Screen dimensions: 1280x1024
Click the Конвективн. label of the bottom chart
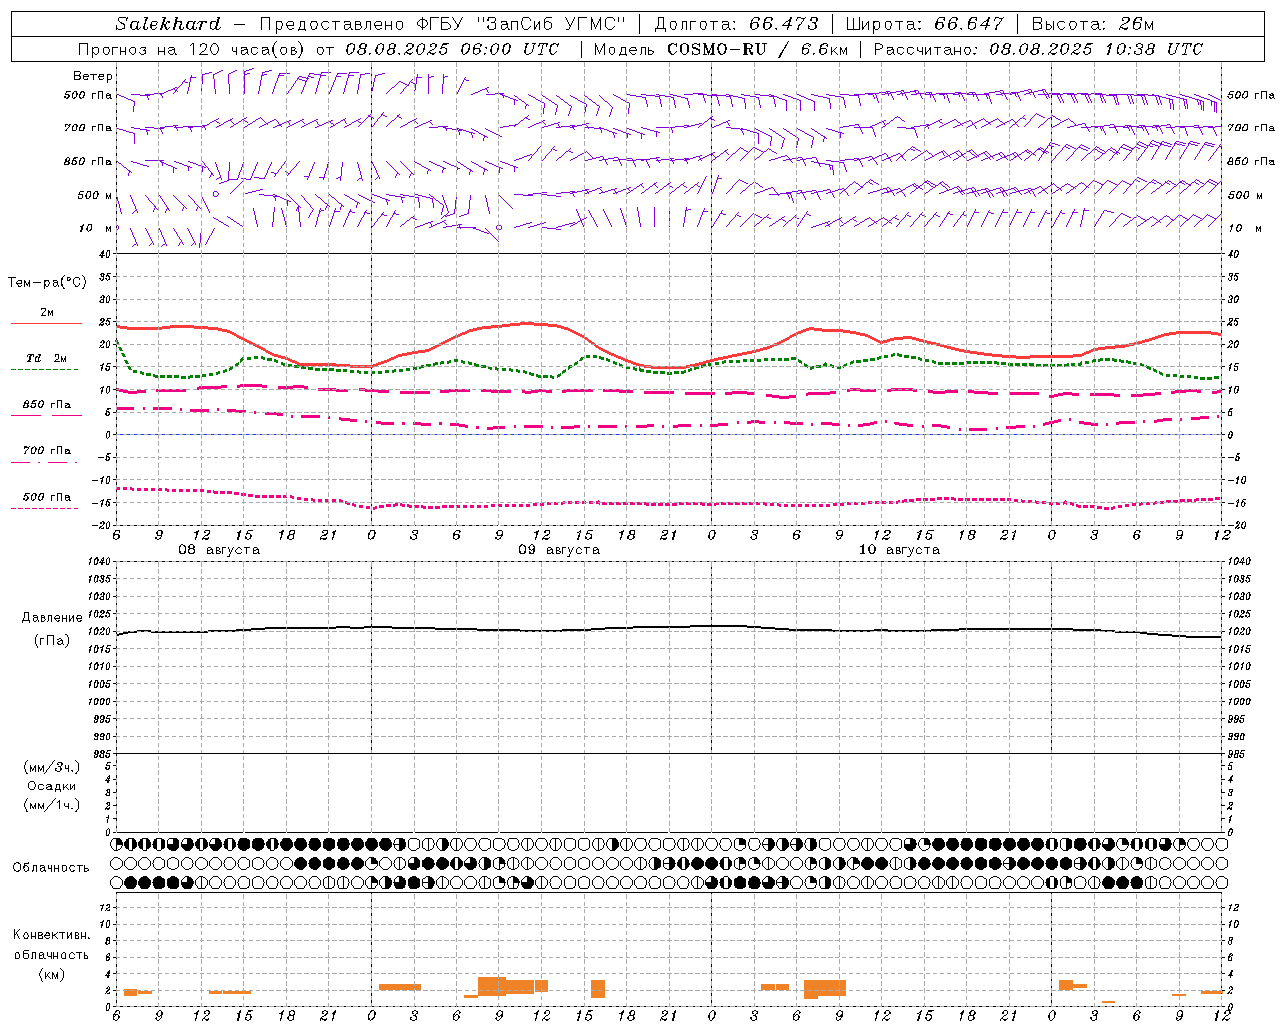(x=52, y=935)
